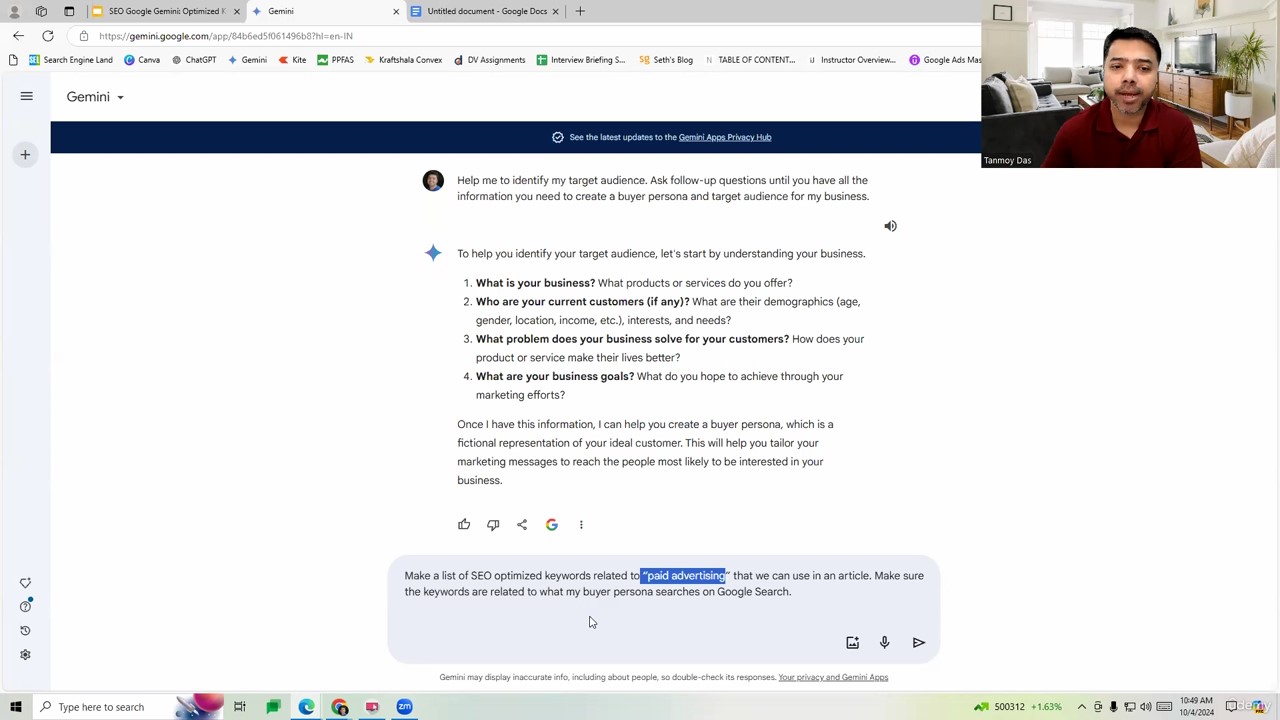1280x720 pixels.
Task: Open Interview Briefing bookmark
Action: [x=580, y=60]
